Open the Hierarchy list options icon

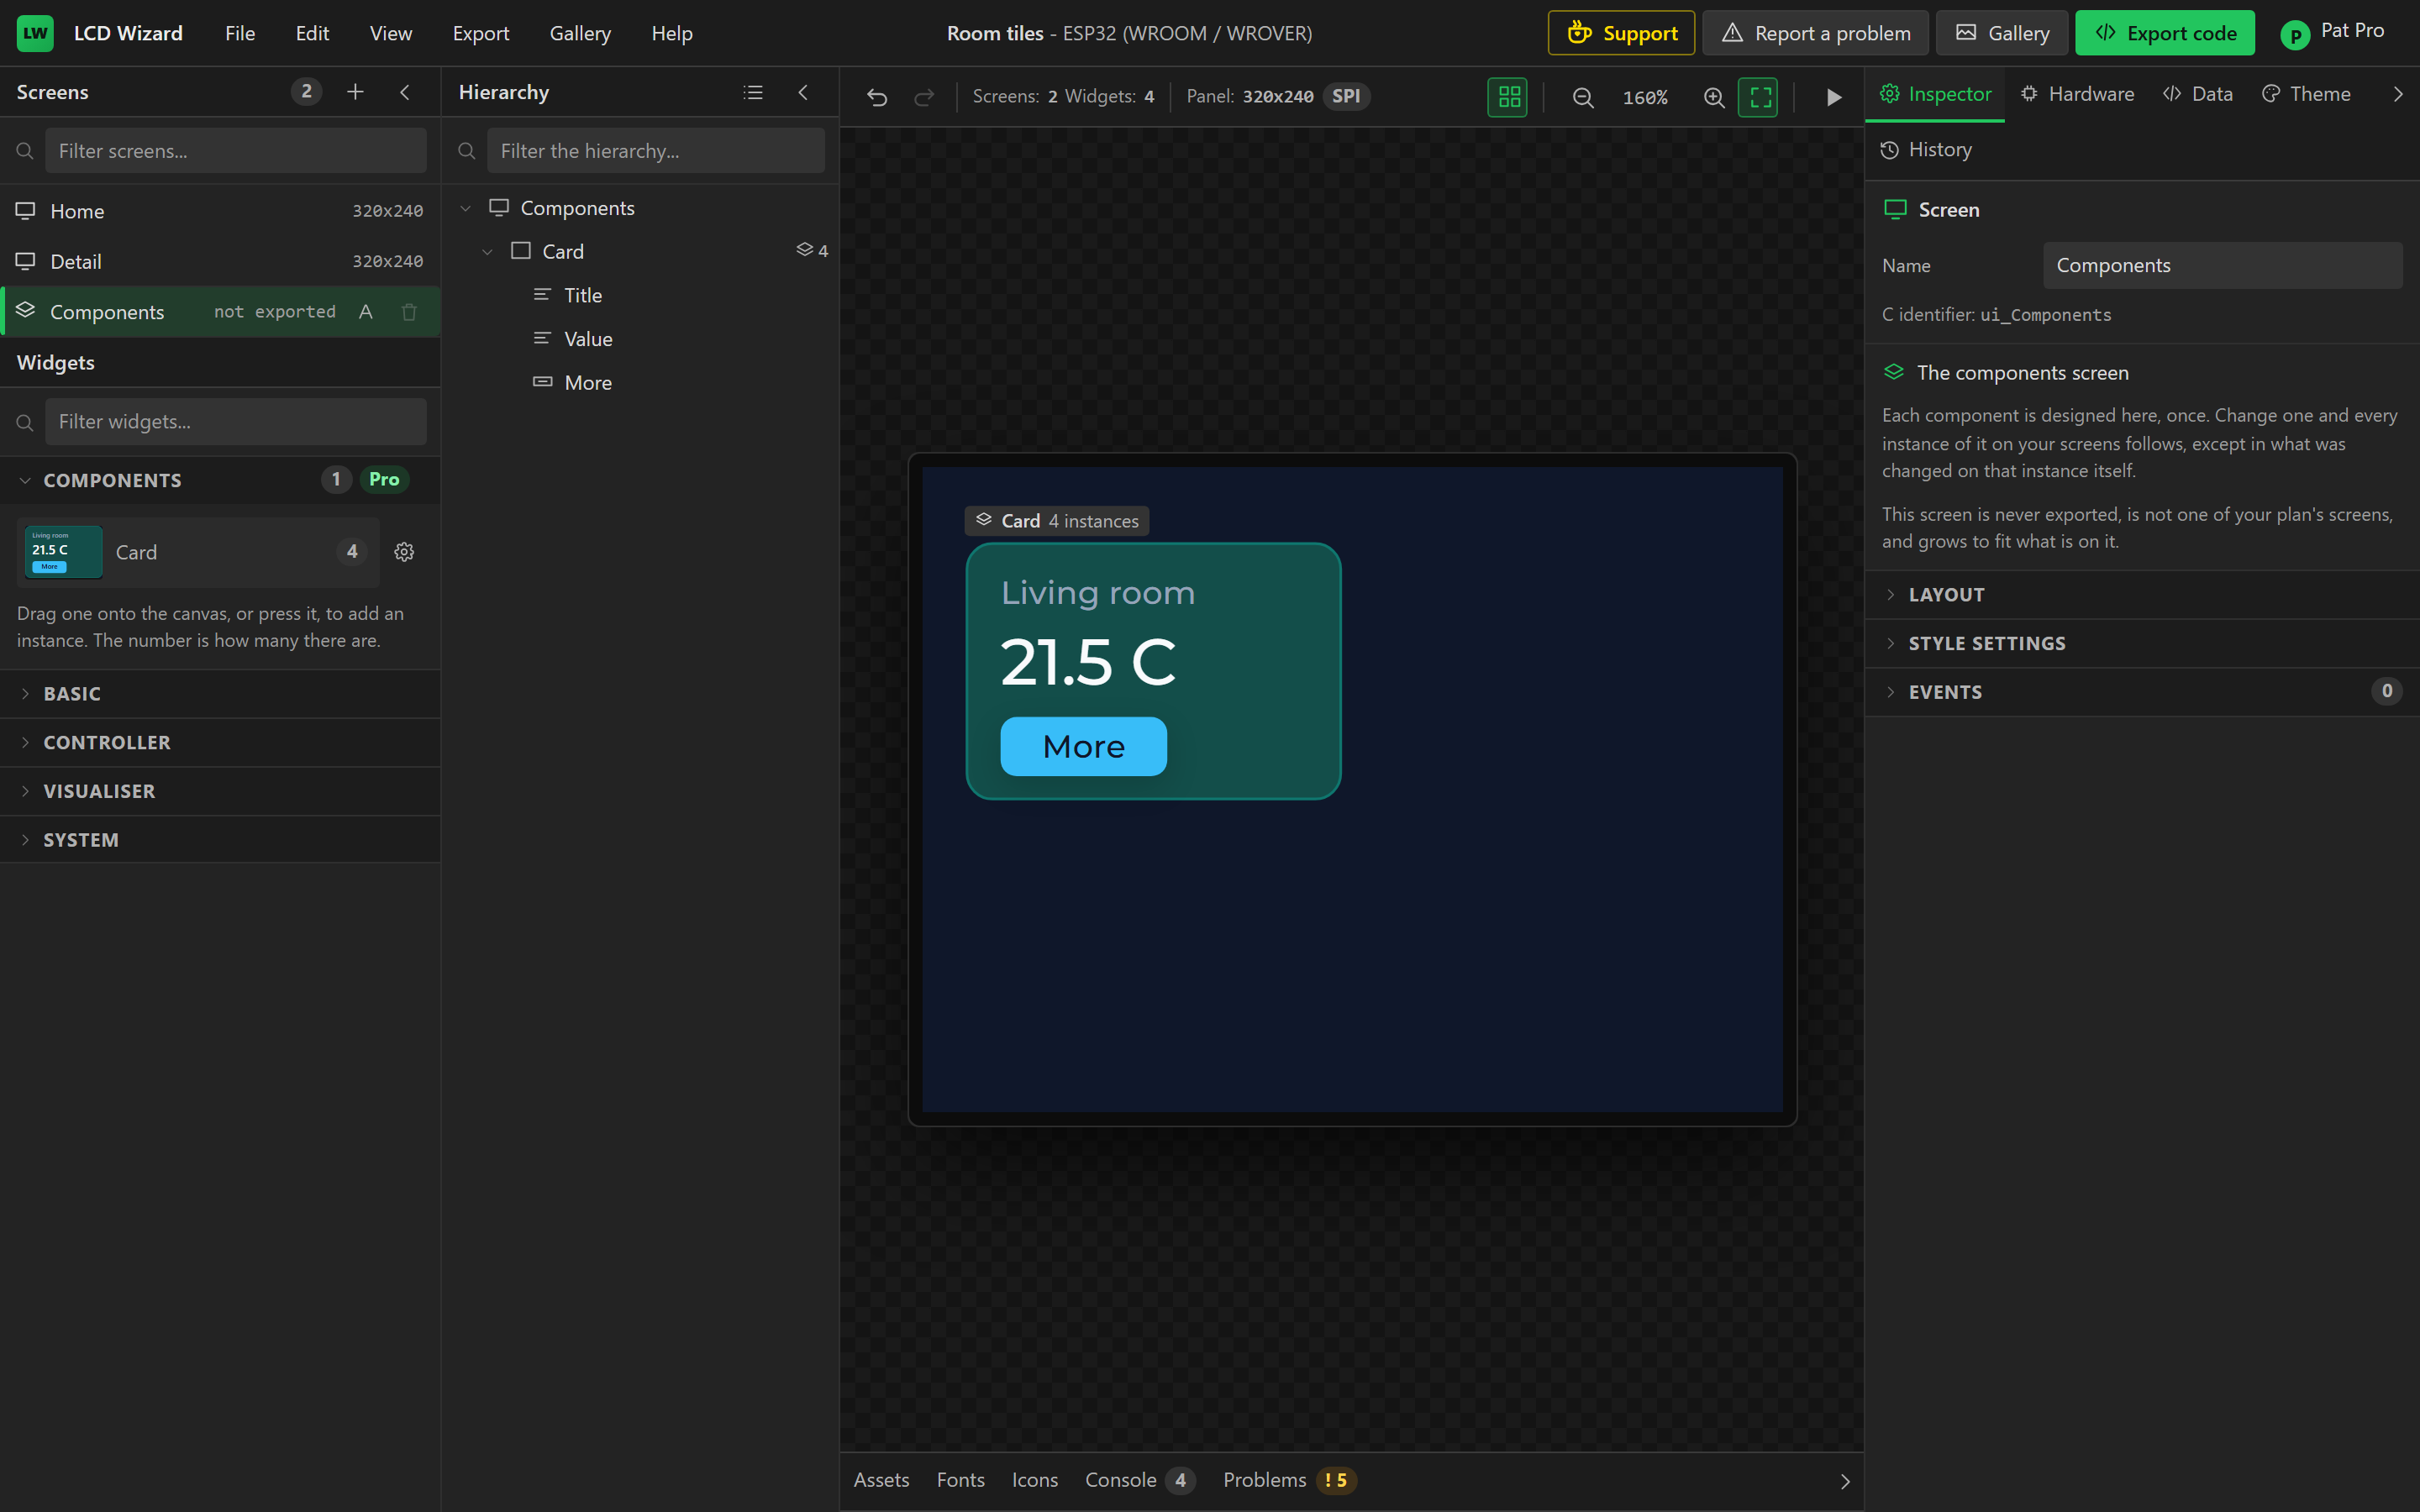click(x=753, y=92)
